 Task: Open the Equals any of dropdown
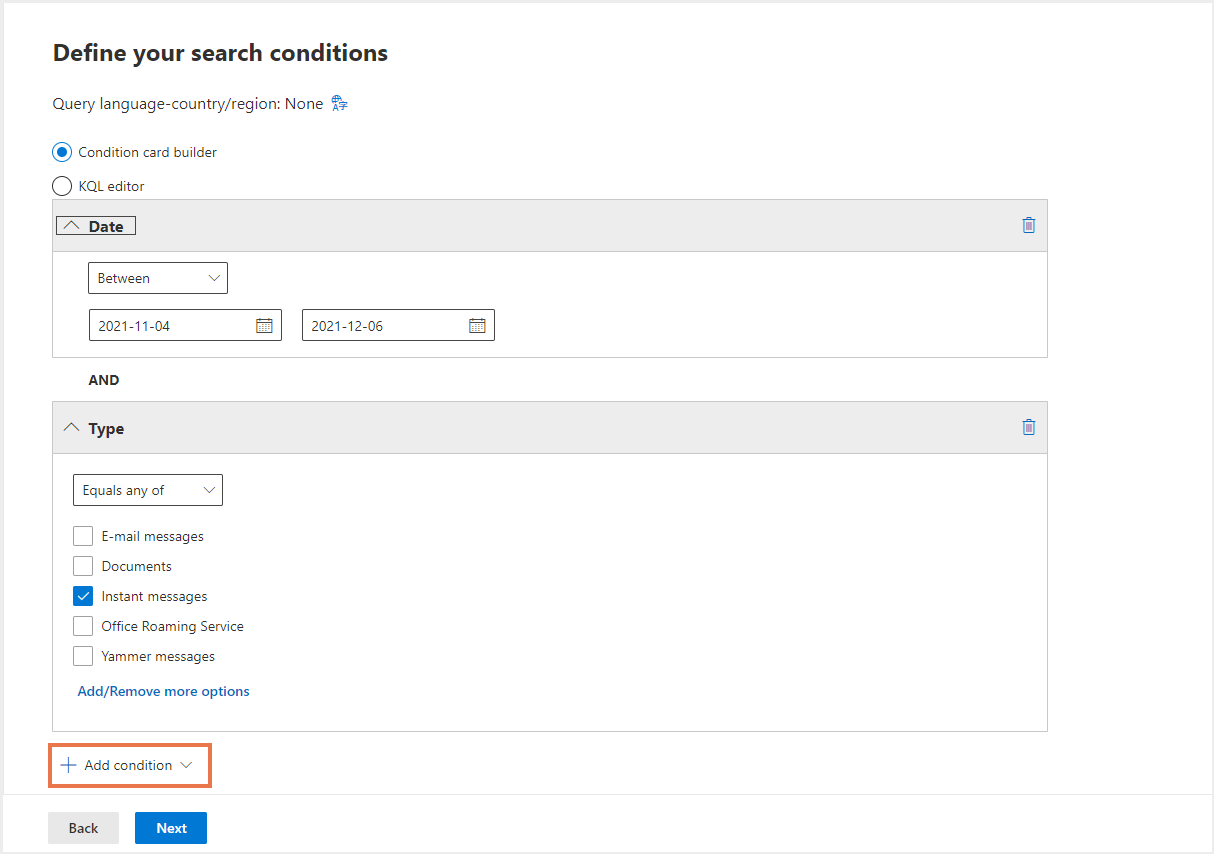click(148, 490)
